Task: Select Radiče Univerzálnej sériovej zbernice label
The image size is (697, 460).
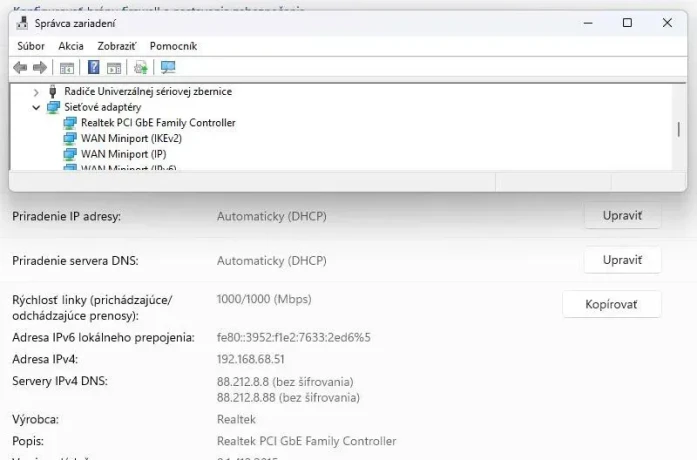Action: (x=148, y=92)
